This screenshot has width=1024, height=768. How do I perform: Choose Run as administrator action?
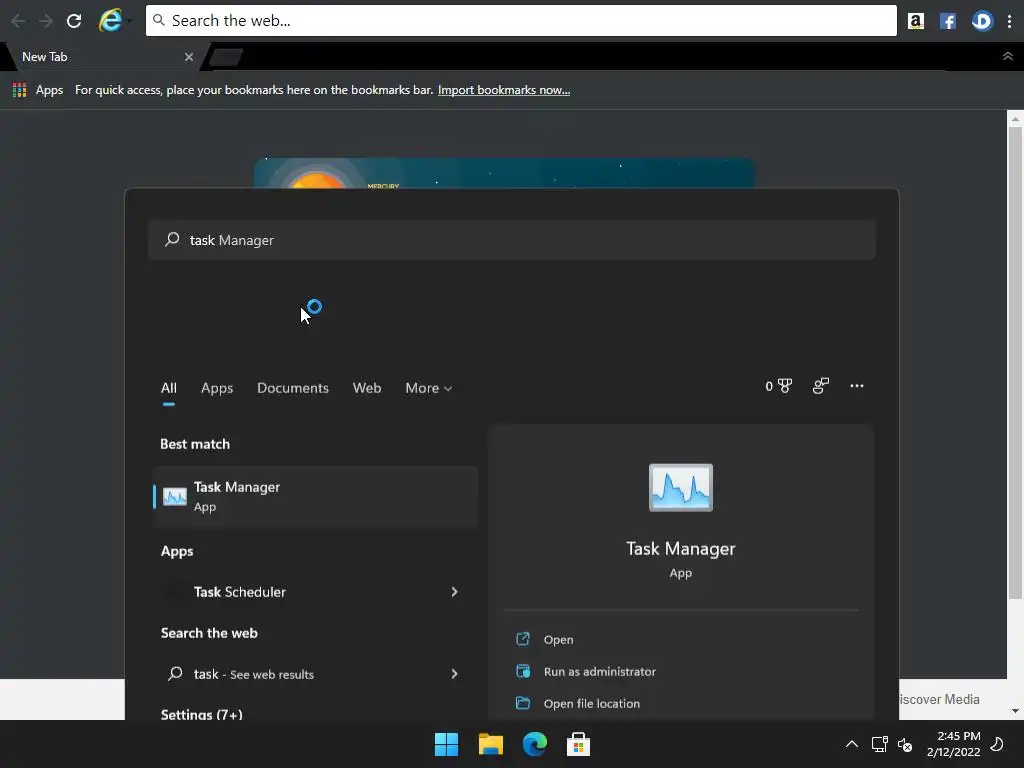pyautogui.click(x=600, y=671)
